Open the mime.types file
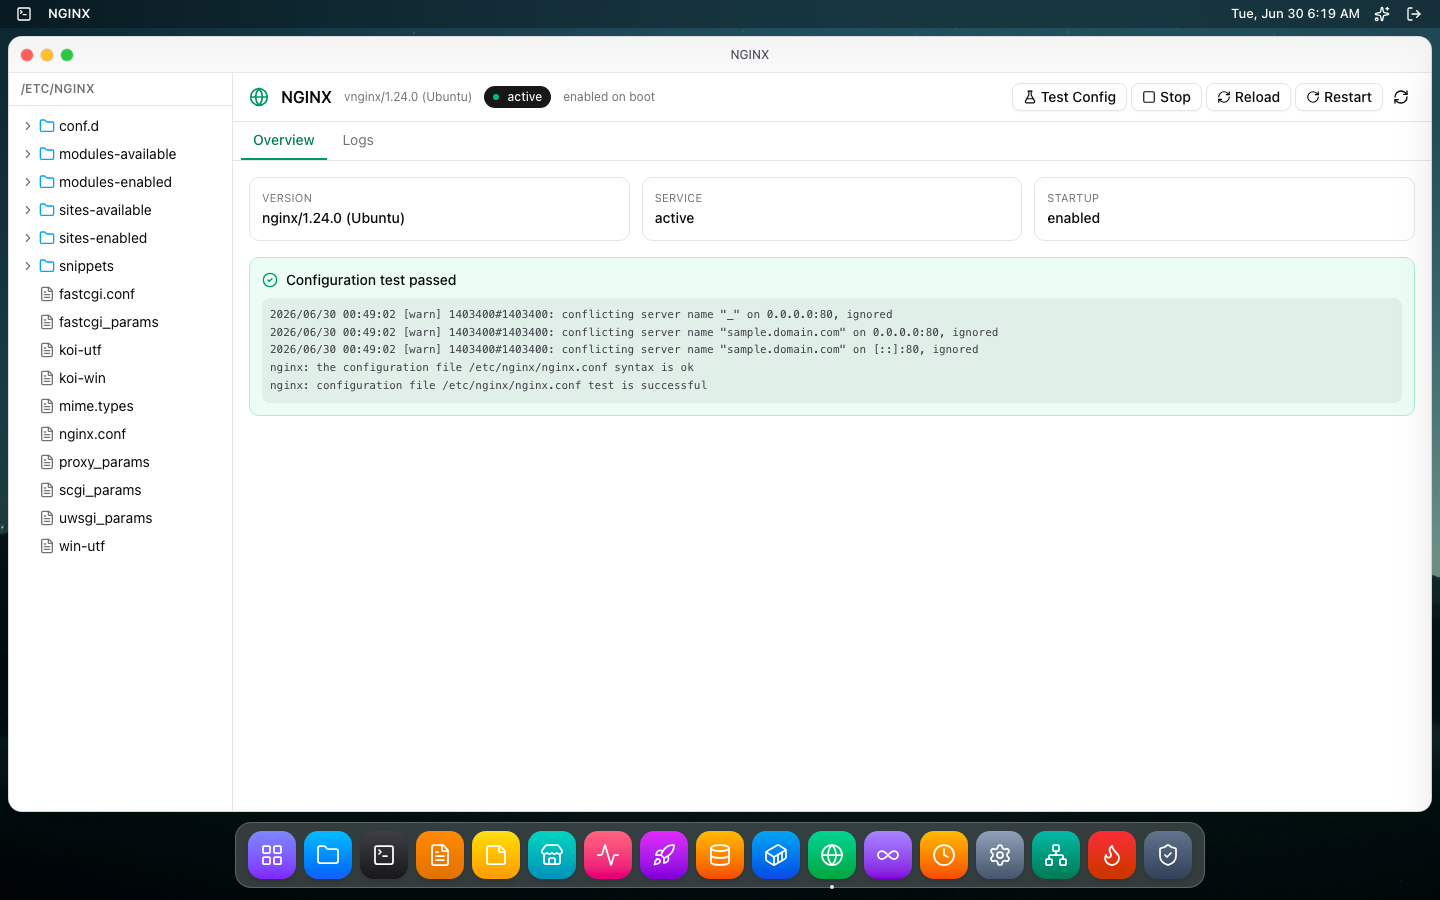The image size is (1440, 900). pos(120,406)
